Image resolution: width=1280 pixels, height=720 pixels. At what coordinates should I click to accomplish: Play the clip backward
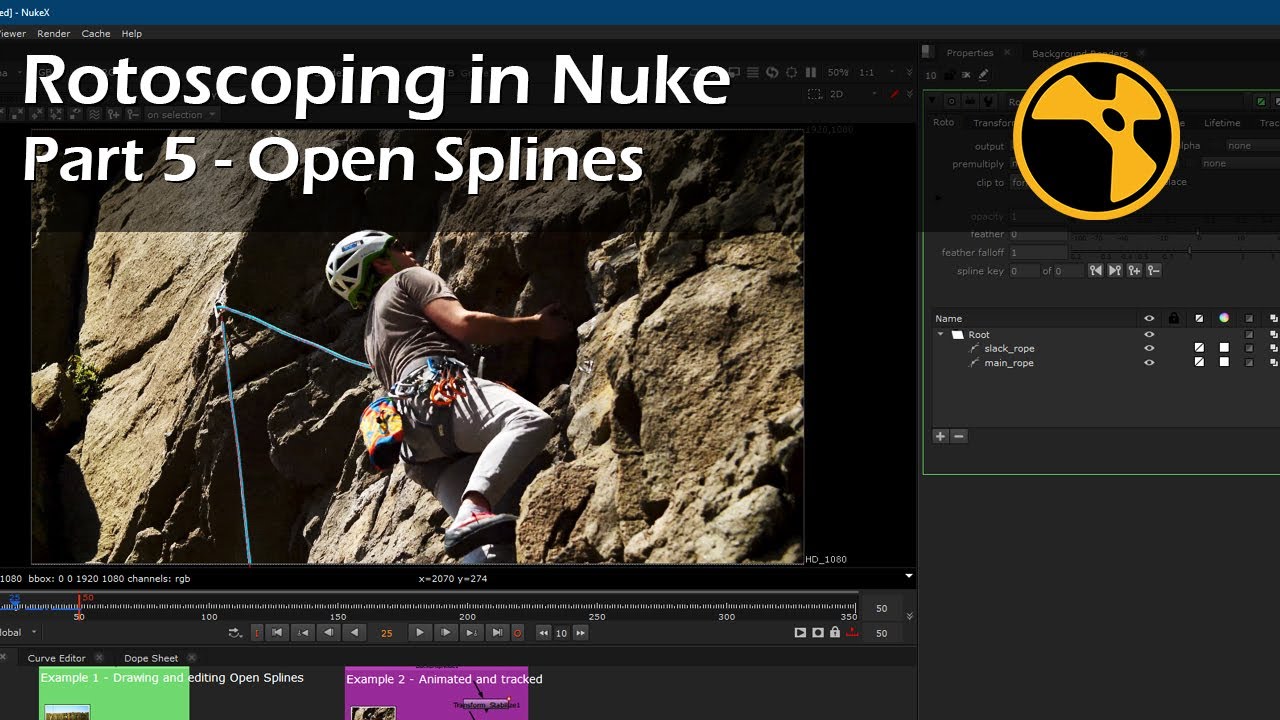click(x=354, y=633)
